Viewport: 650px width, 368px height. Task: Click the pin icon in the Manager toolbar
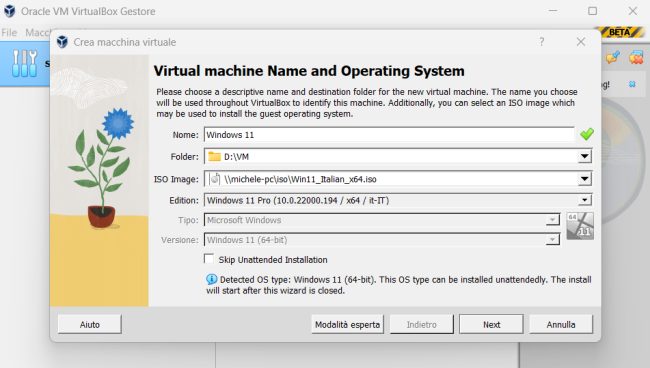pos(613,57)
